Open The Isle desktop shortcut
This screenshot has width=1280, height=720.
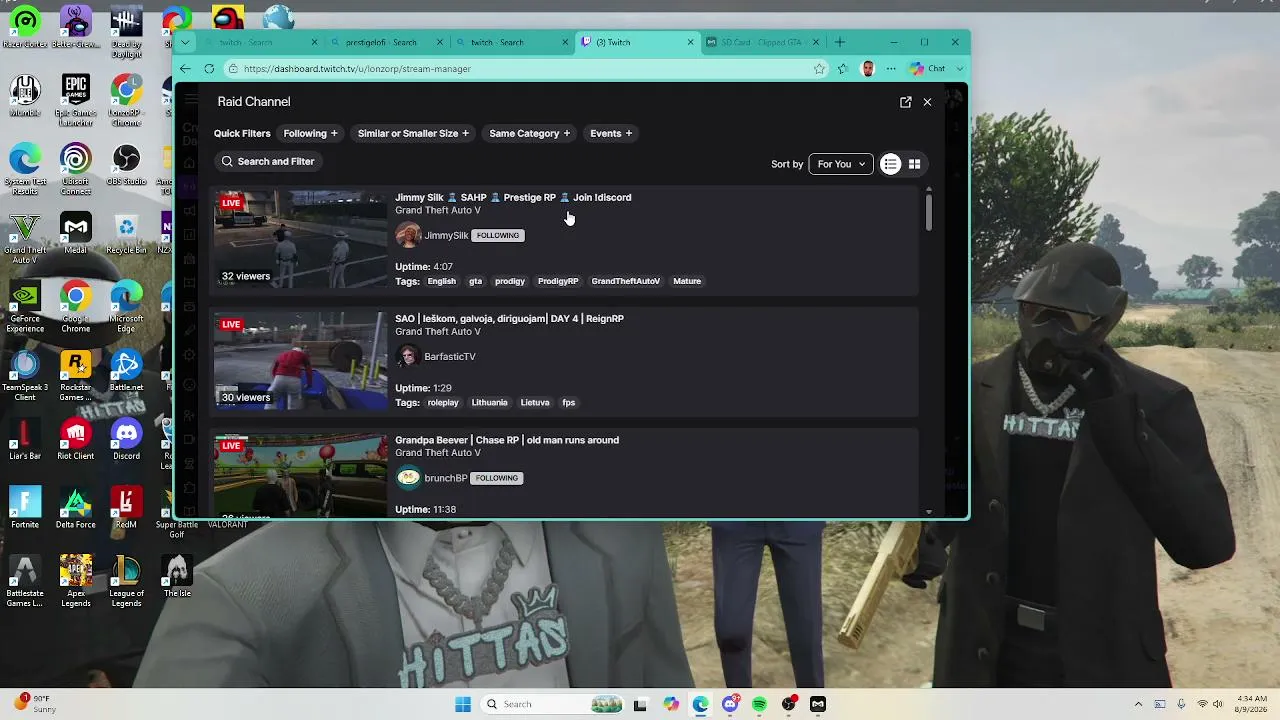[x=177, y=577]
